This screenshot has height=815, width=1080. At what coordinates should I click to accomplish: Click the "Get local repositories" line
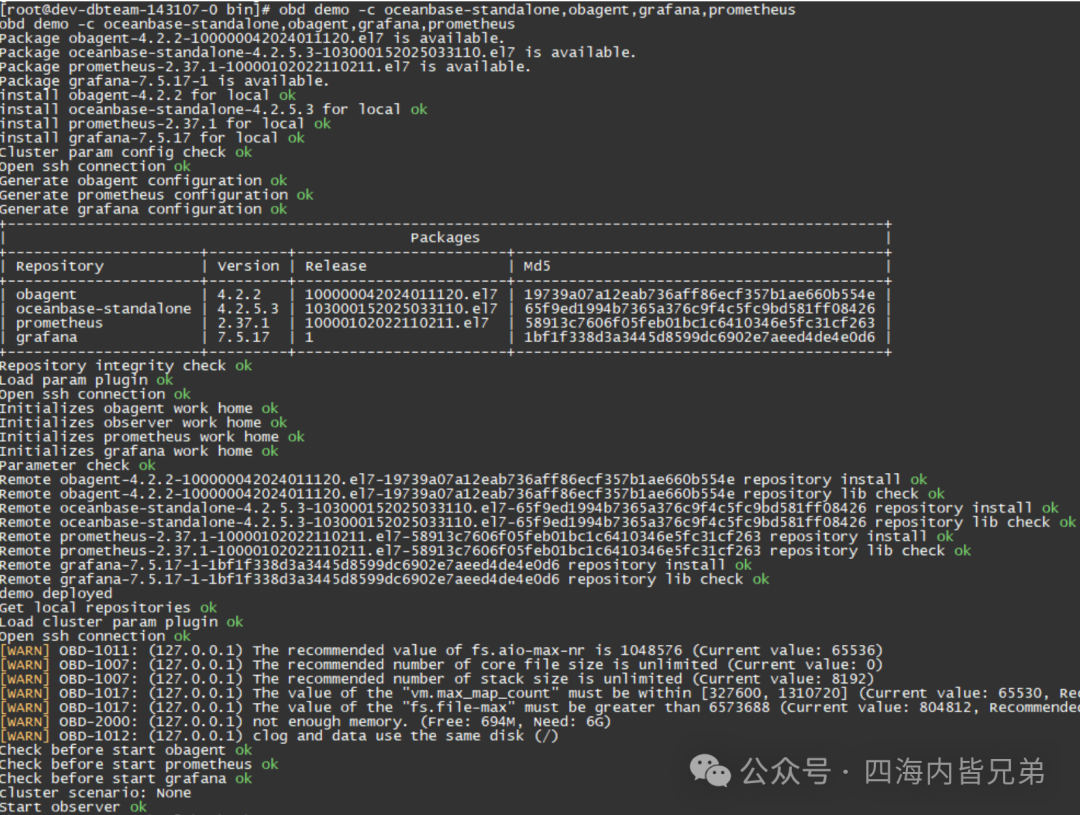(x=108, y=608)
